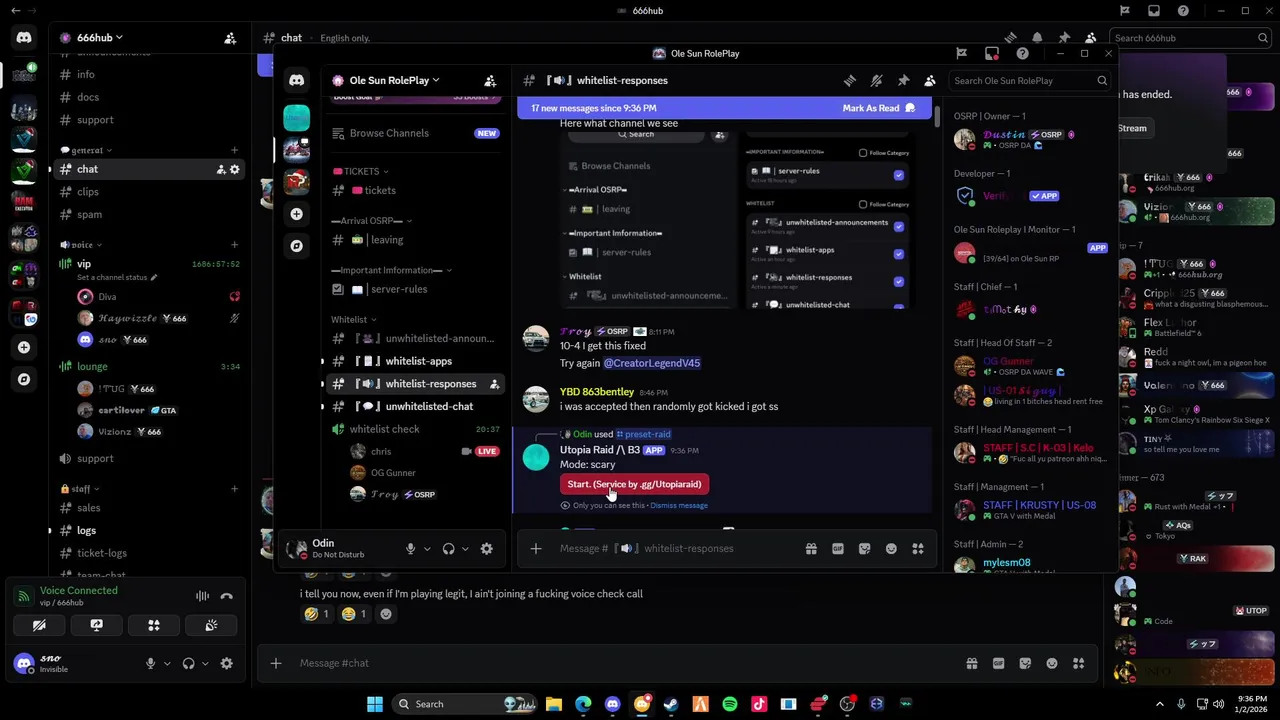Open the leaving channel
The image size is (1280, 720).
click(x=414, y=240)
